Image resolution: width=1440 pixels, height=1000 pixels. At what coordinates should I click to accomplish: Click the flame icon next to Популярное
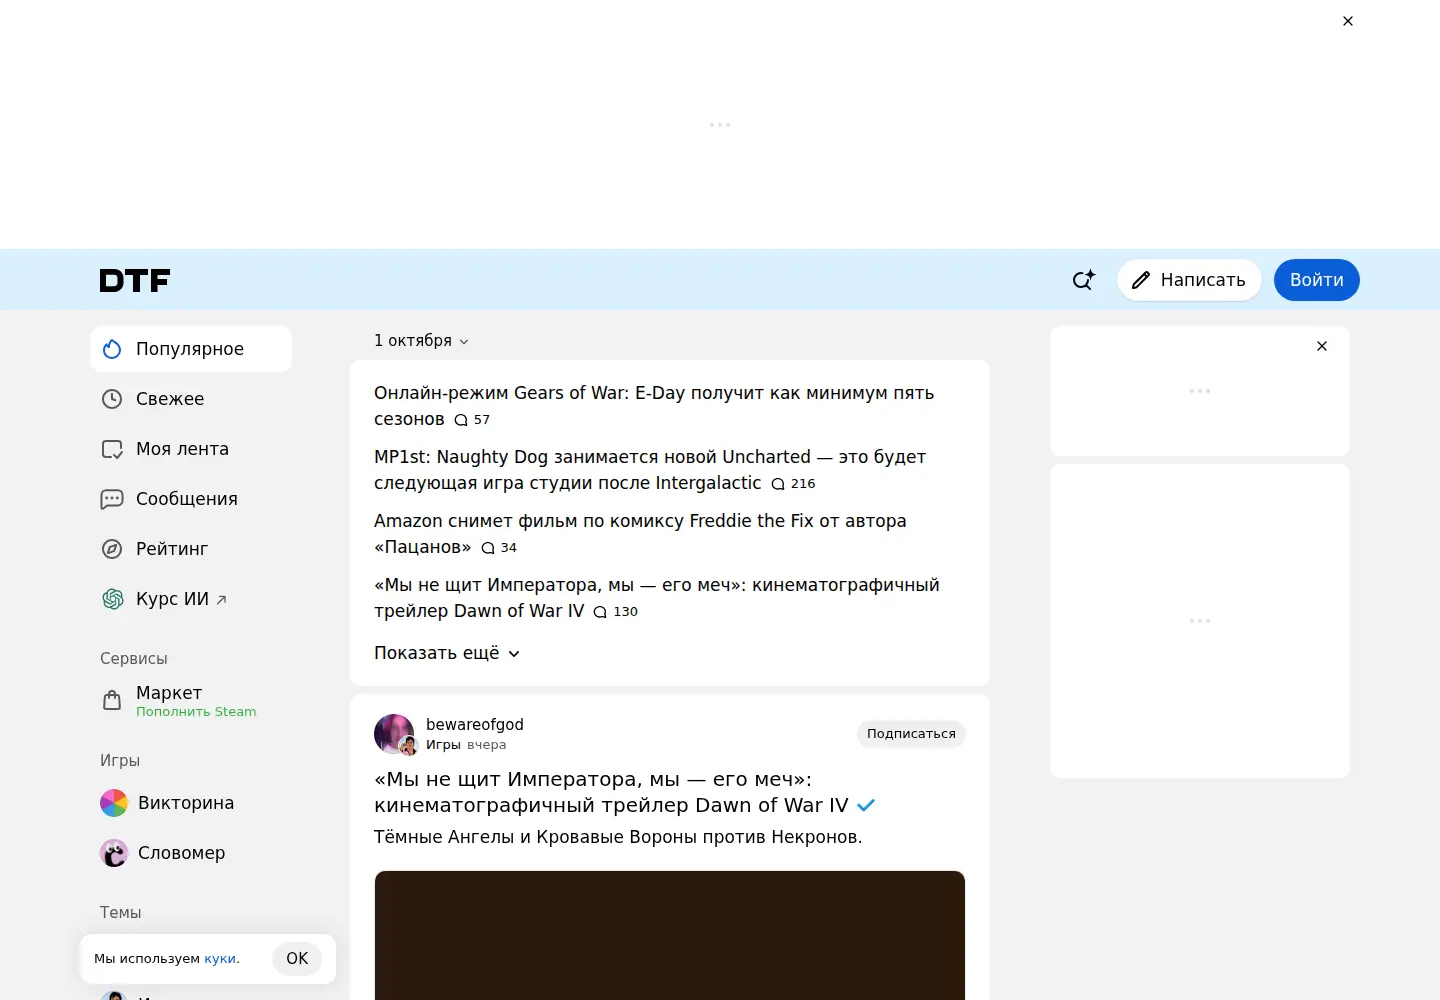click(x=112, y=349)
